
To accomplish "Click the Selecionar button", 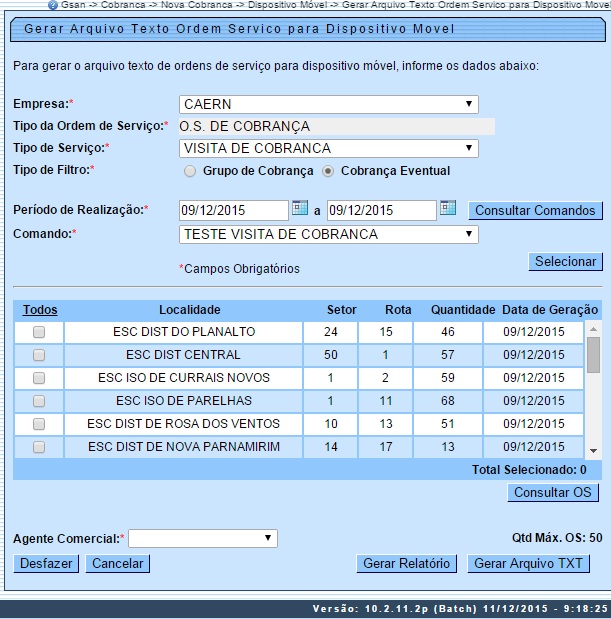I will pyautogui.click(x=565, y=262).
